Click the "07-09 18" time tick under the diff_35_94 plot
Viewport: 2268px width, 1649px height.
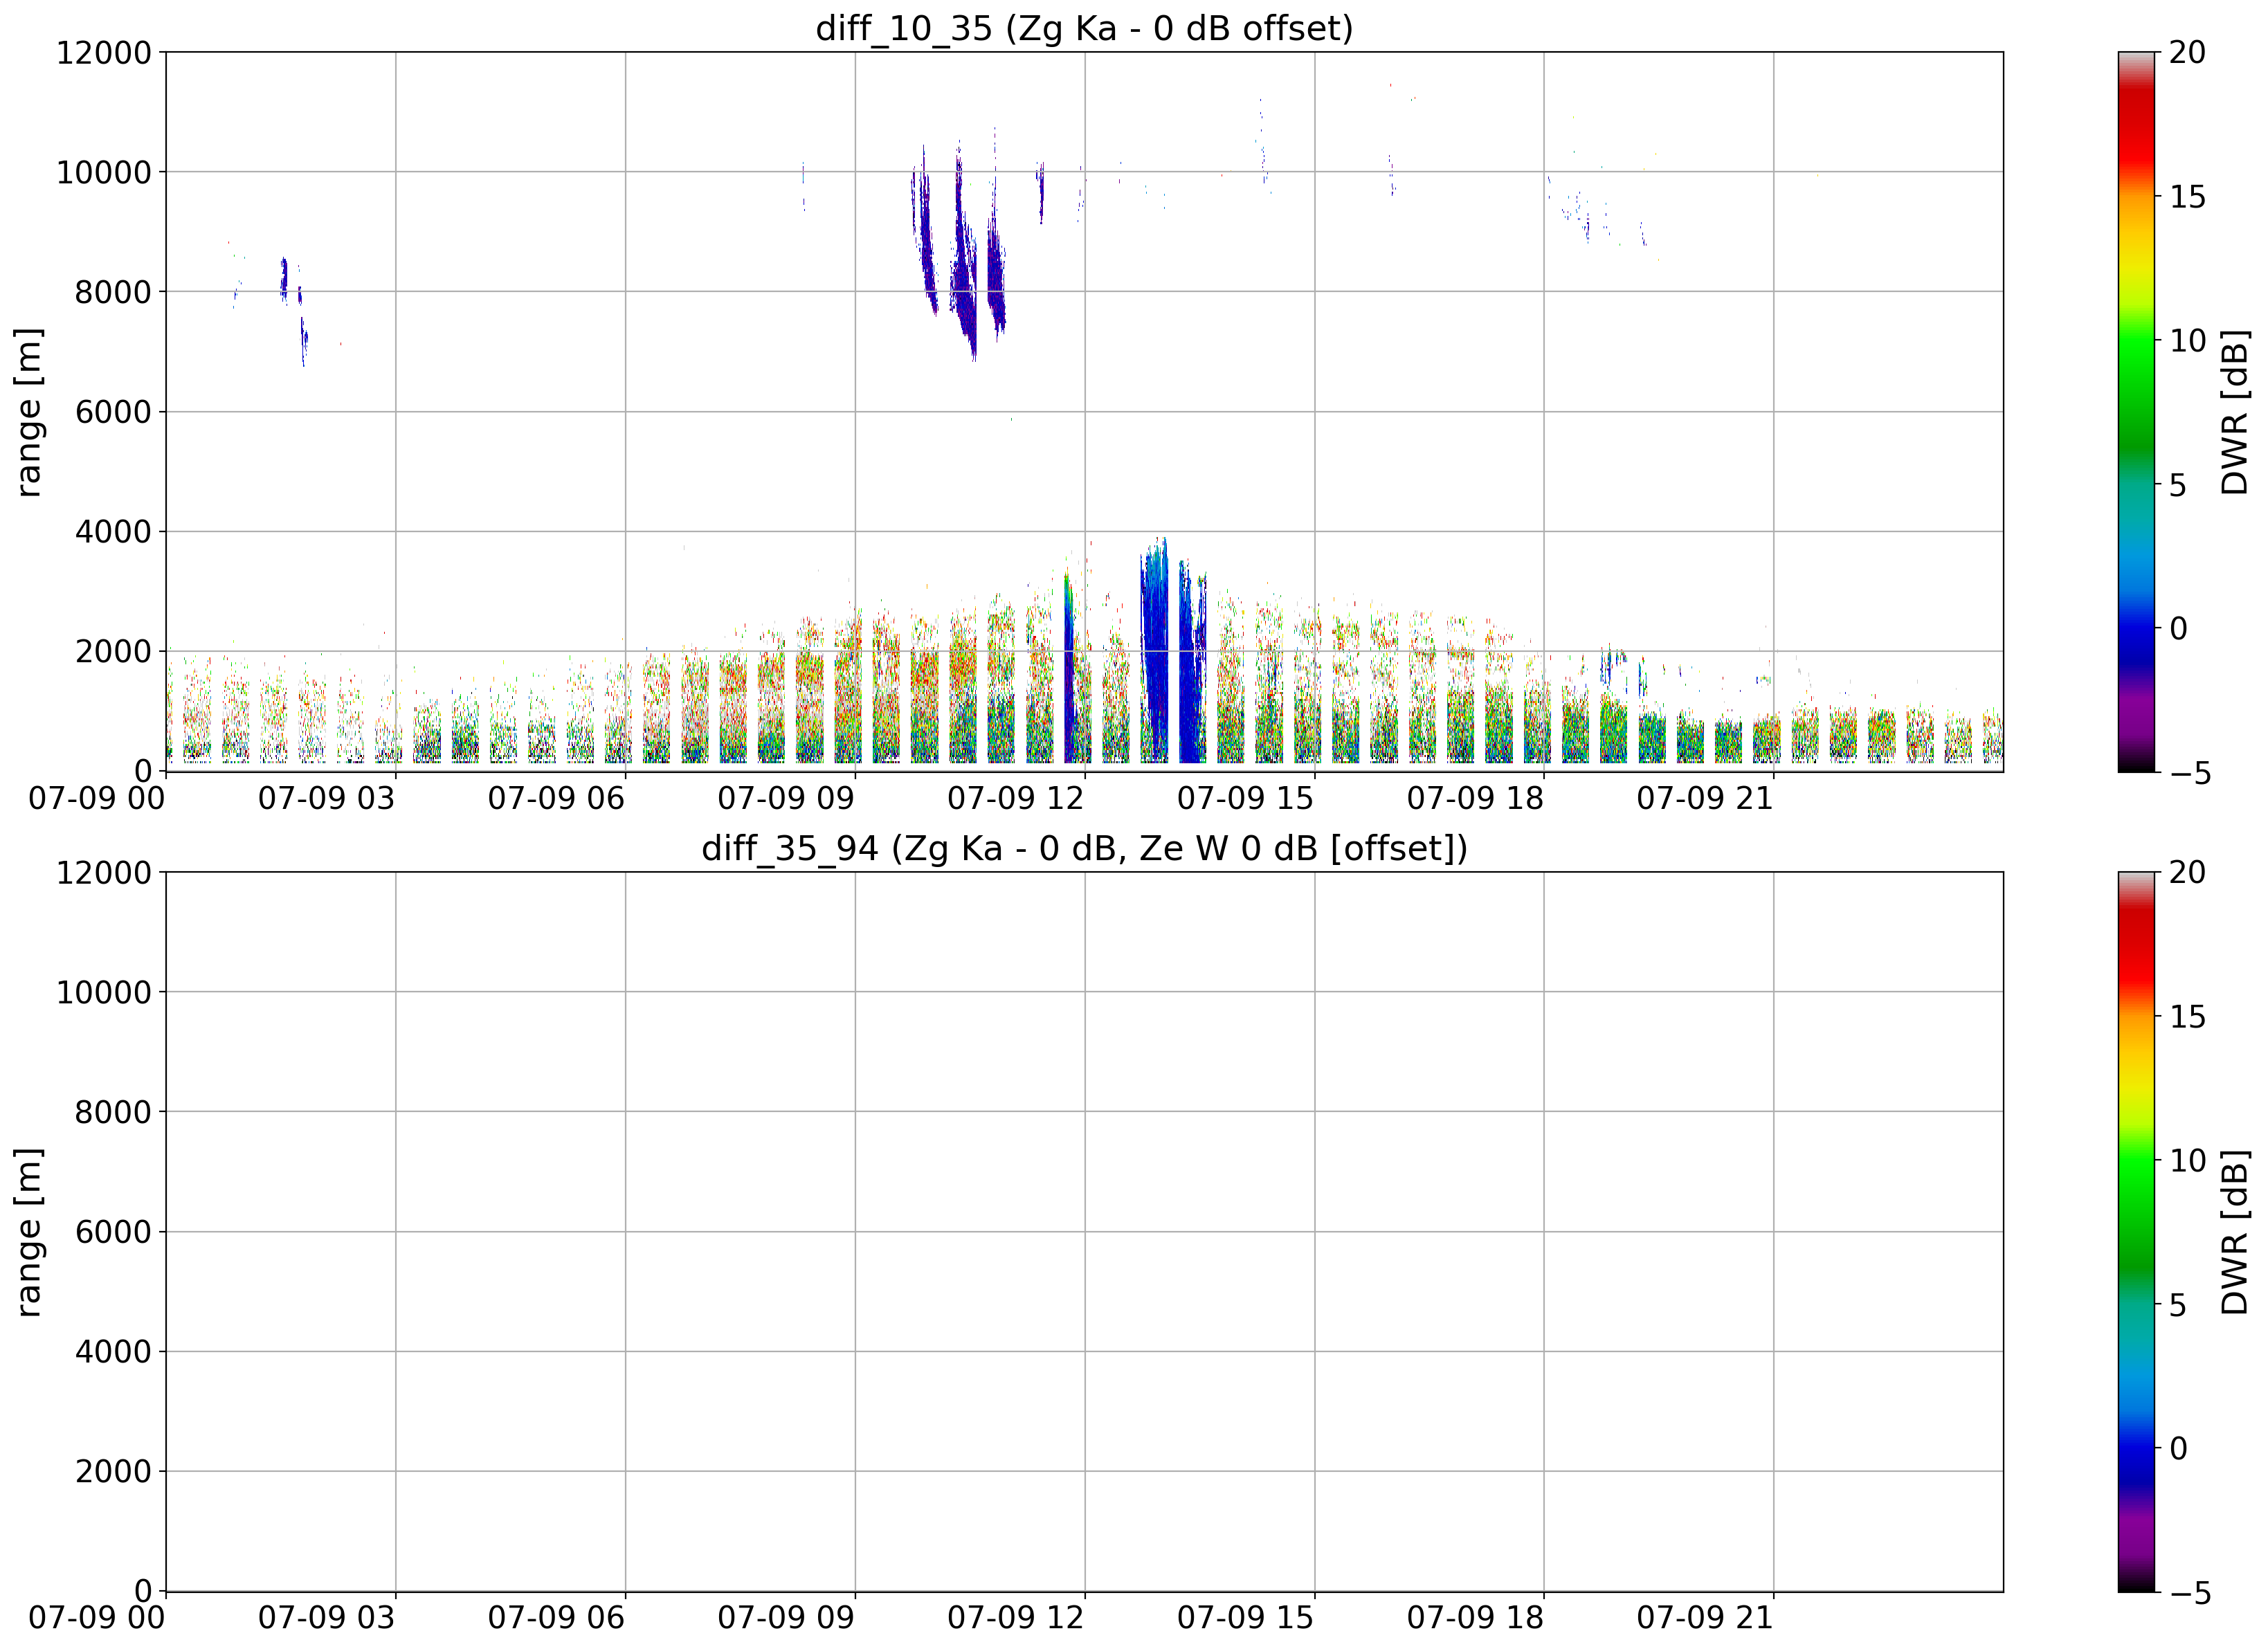click(x=1476, y=1618)
